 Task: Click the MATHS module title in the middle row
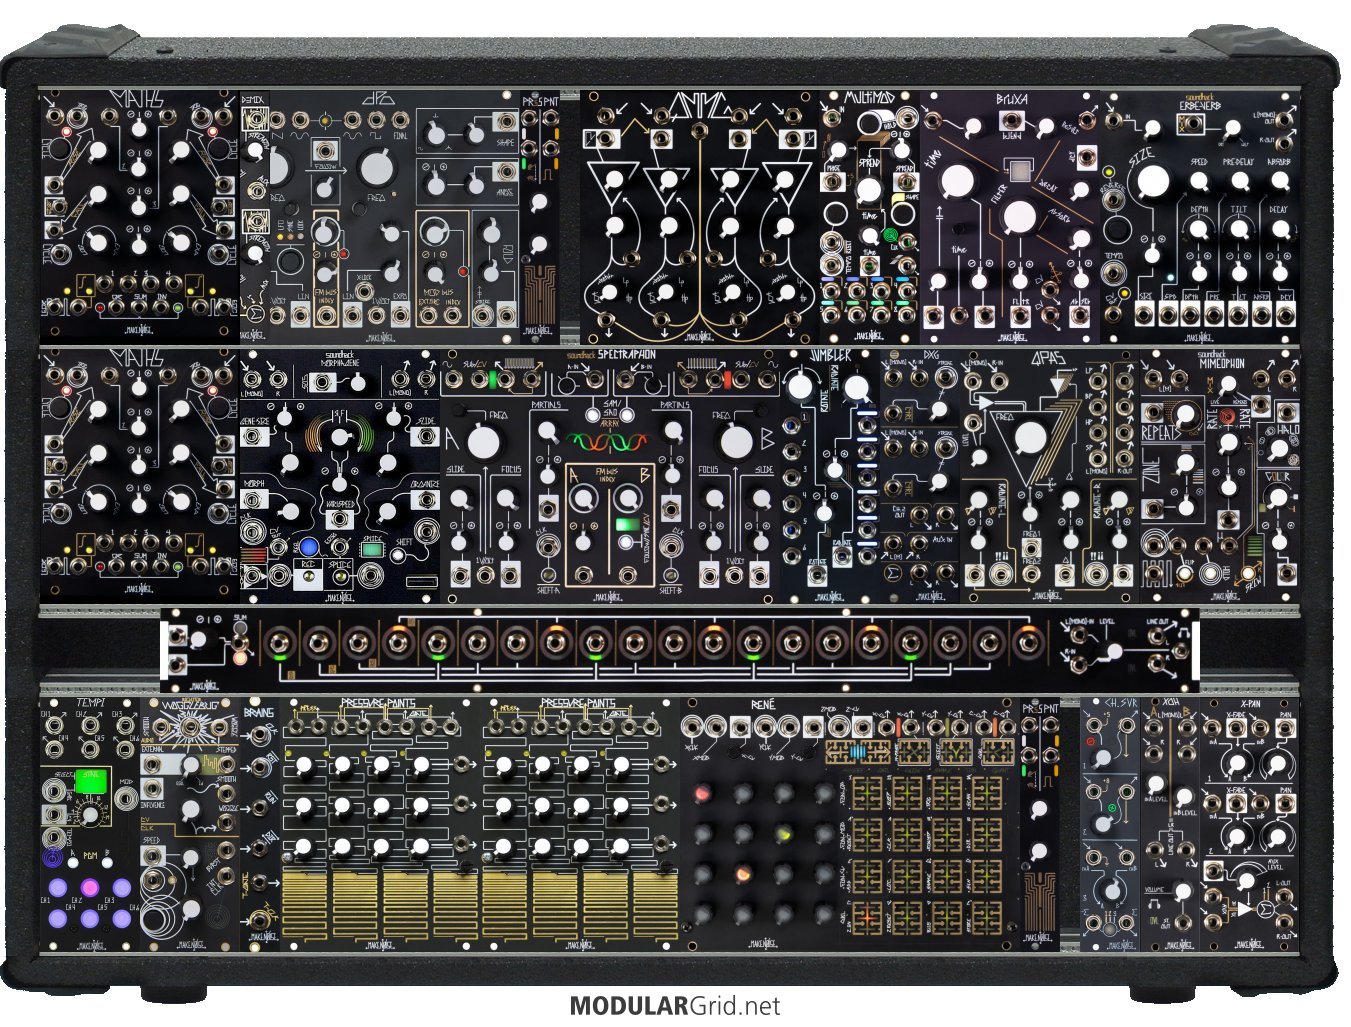coord(140,358)
